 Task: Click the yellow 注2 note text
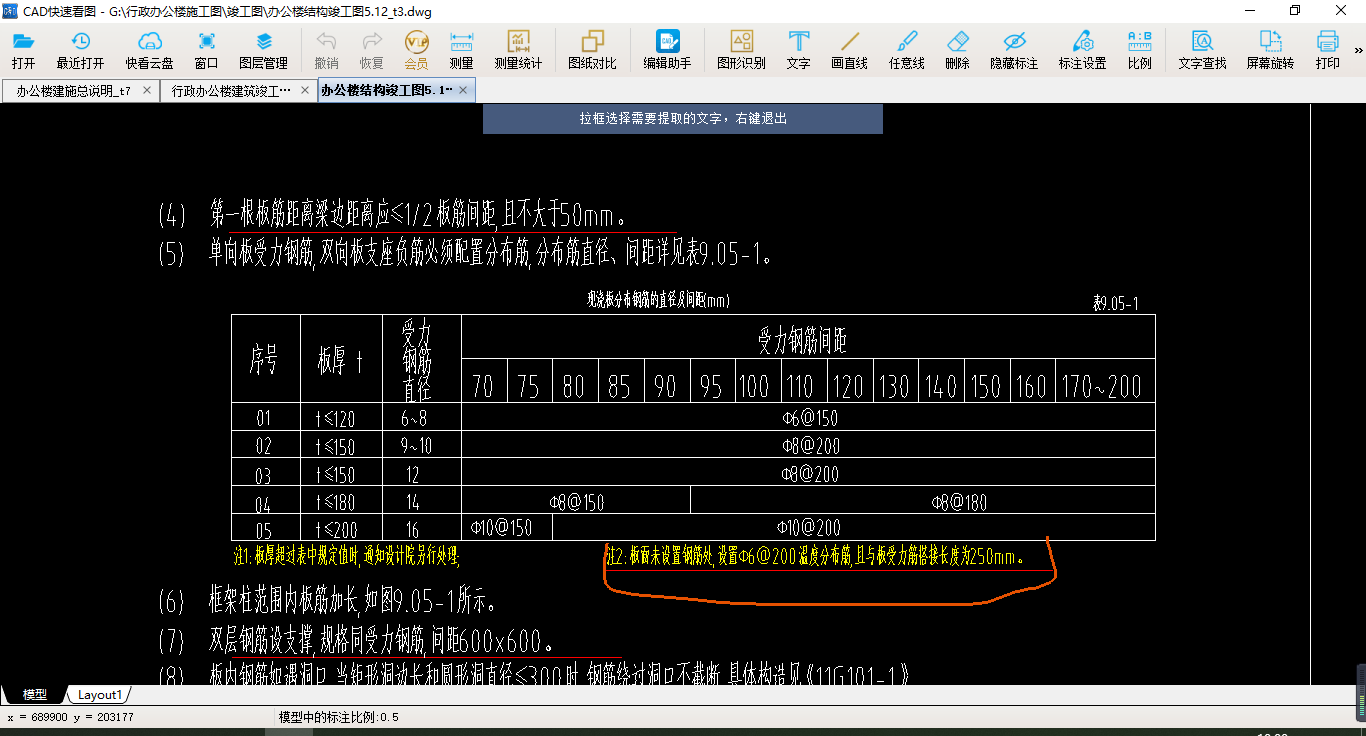[x=815, y=557]
